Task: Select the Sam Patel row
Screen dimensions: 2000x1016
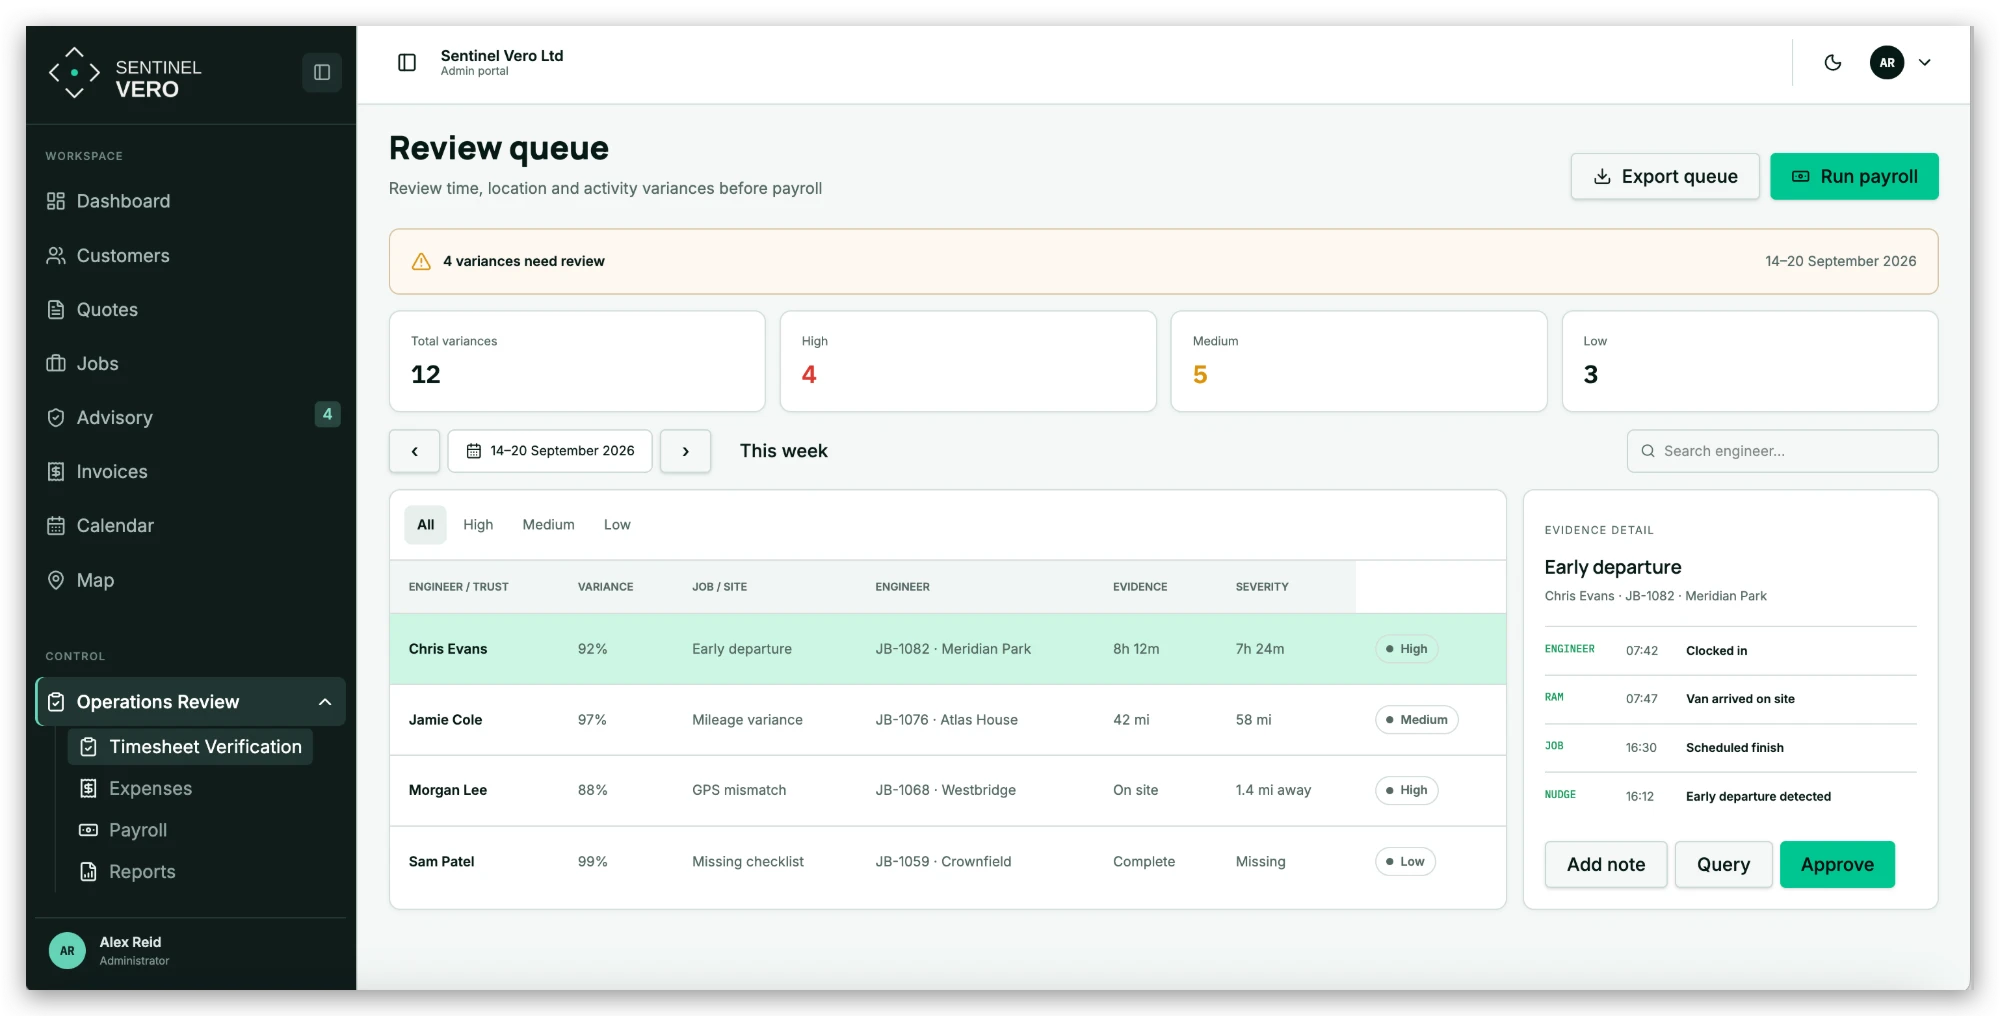Action: coord(947,861)
